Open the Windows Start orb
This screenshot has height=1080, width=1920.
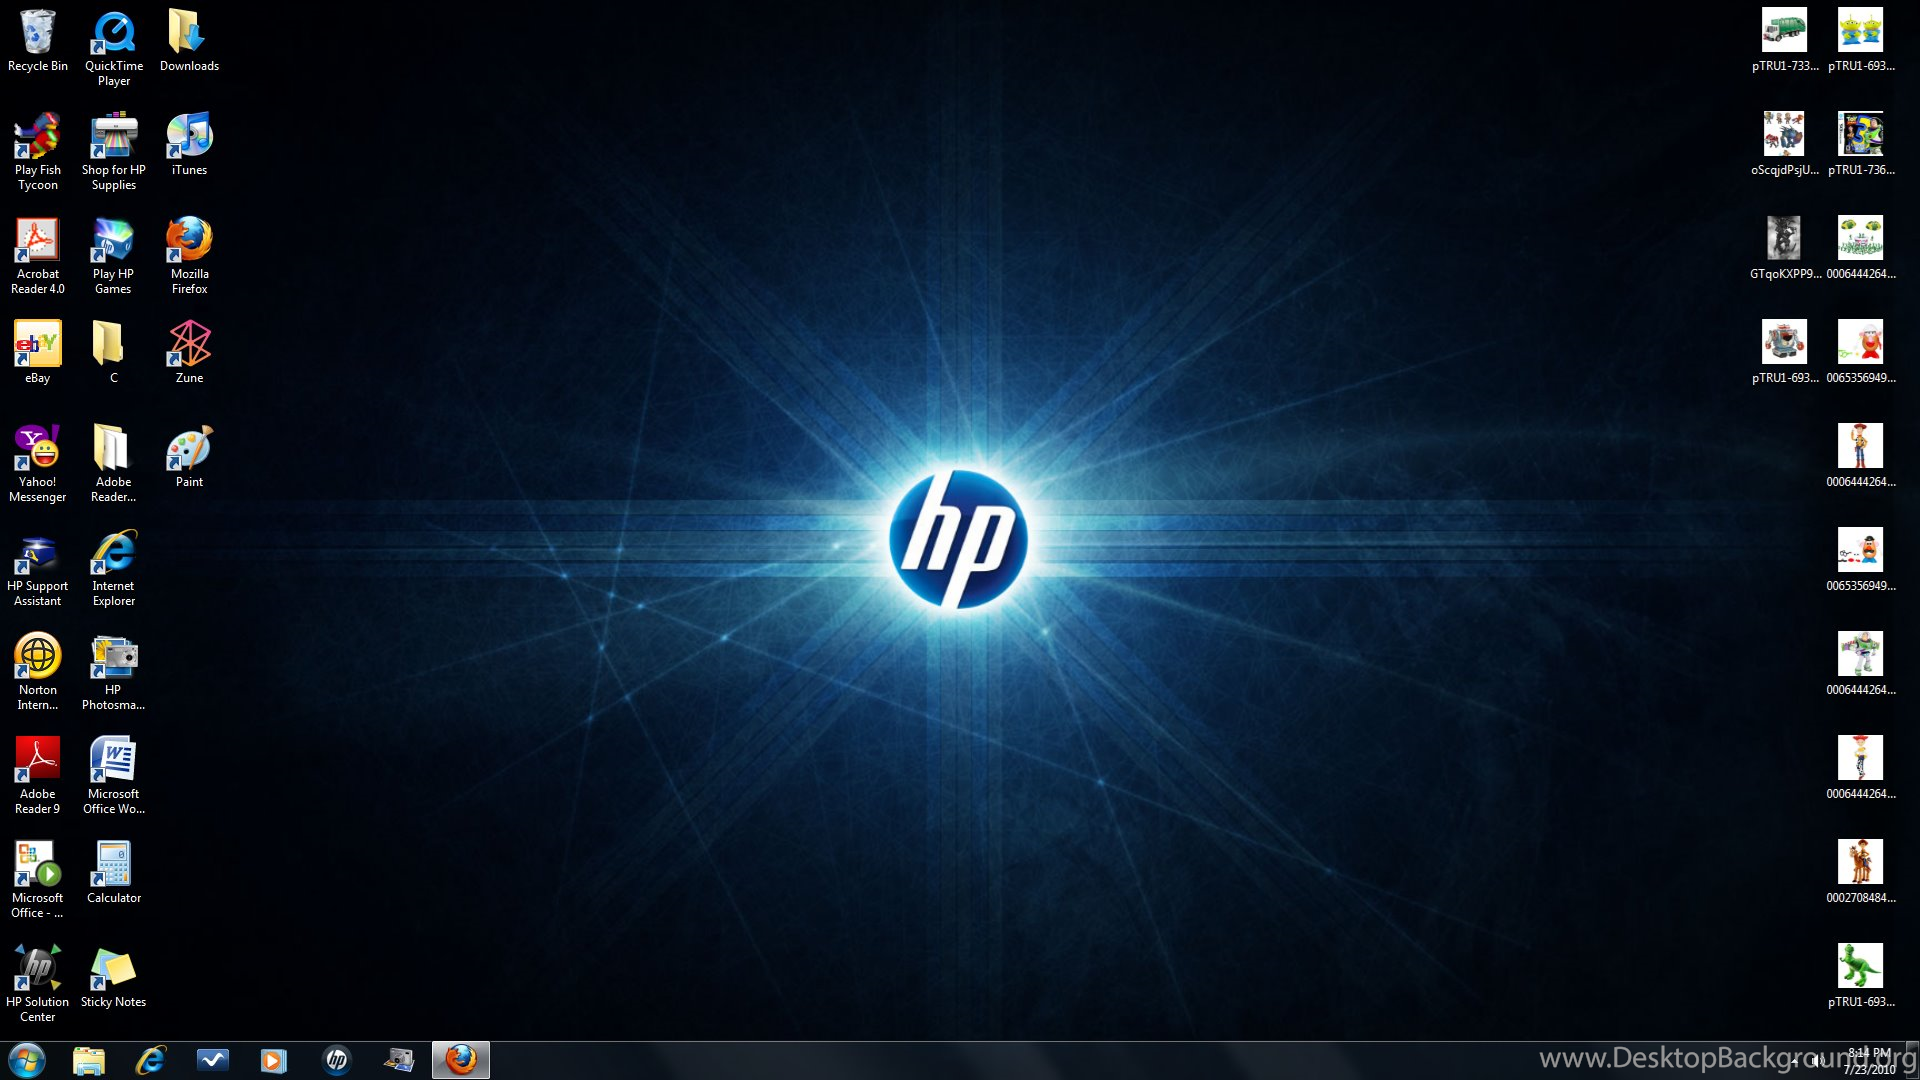point(27,1060)
